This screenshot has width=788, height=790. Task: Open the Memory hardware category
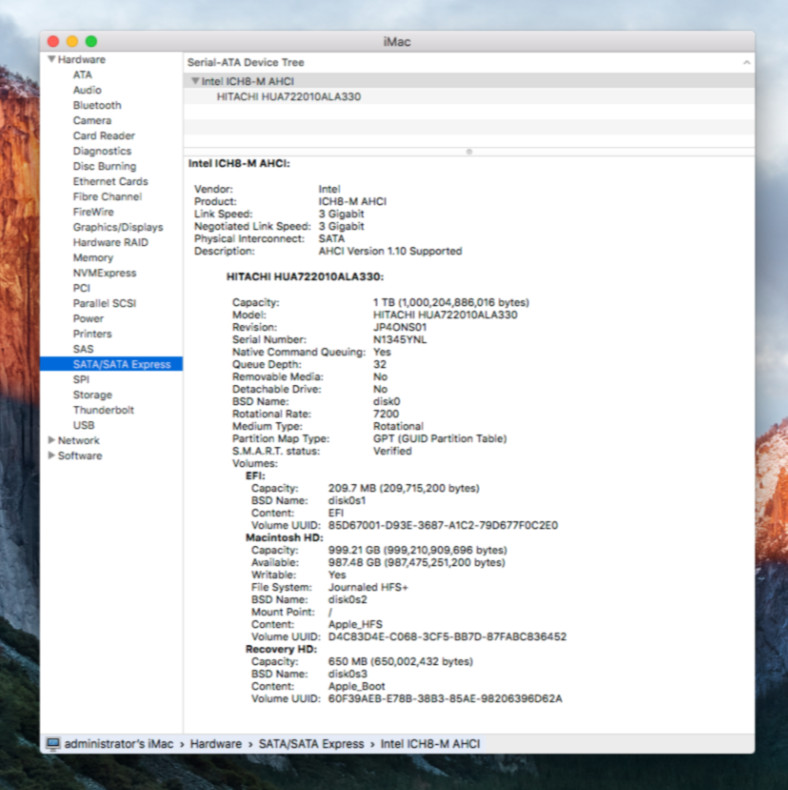click(x=93, y=258)
